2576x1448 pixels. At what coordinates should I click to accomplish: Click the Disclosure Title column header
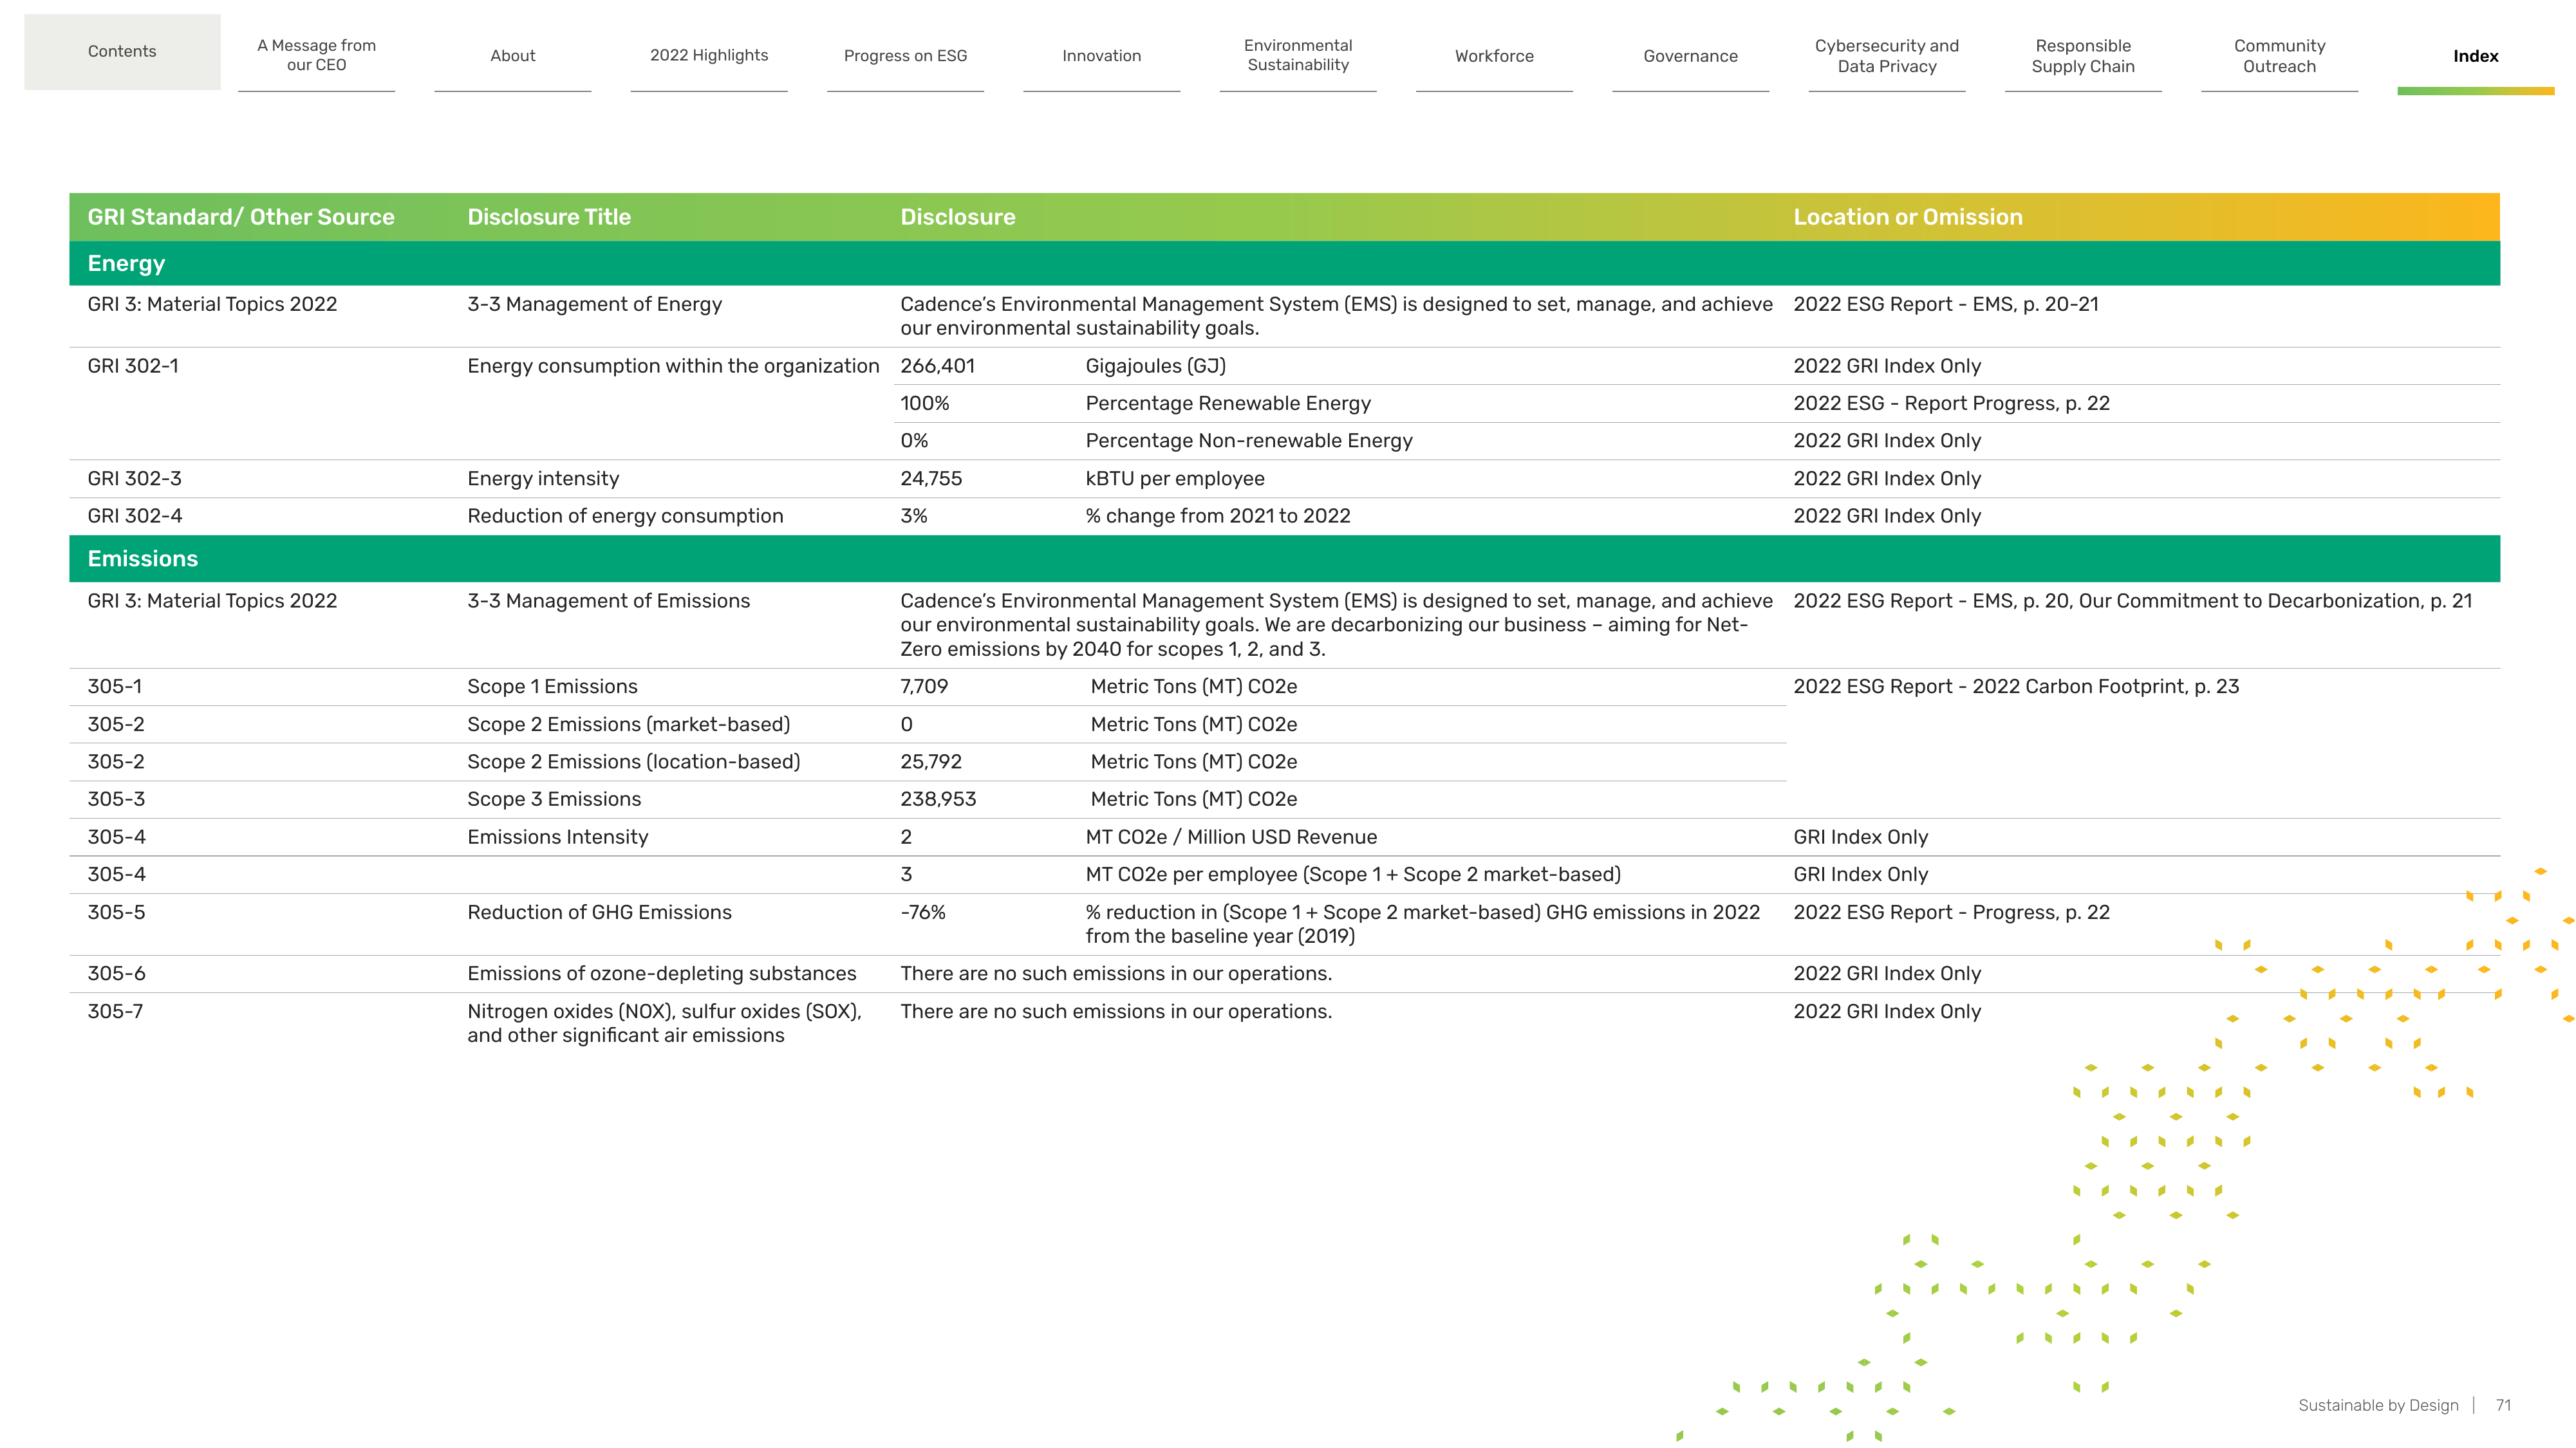tap(549, 217)
